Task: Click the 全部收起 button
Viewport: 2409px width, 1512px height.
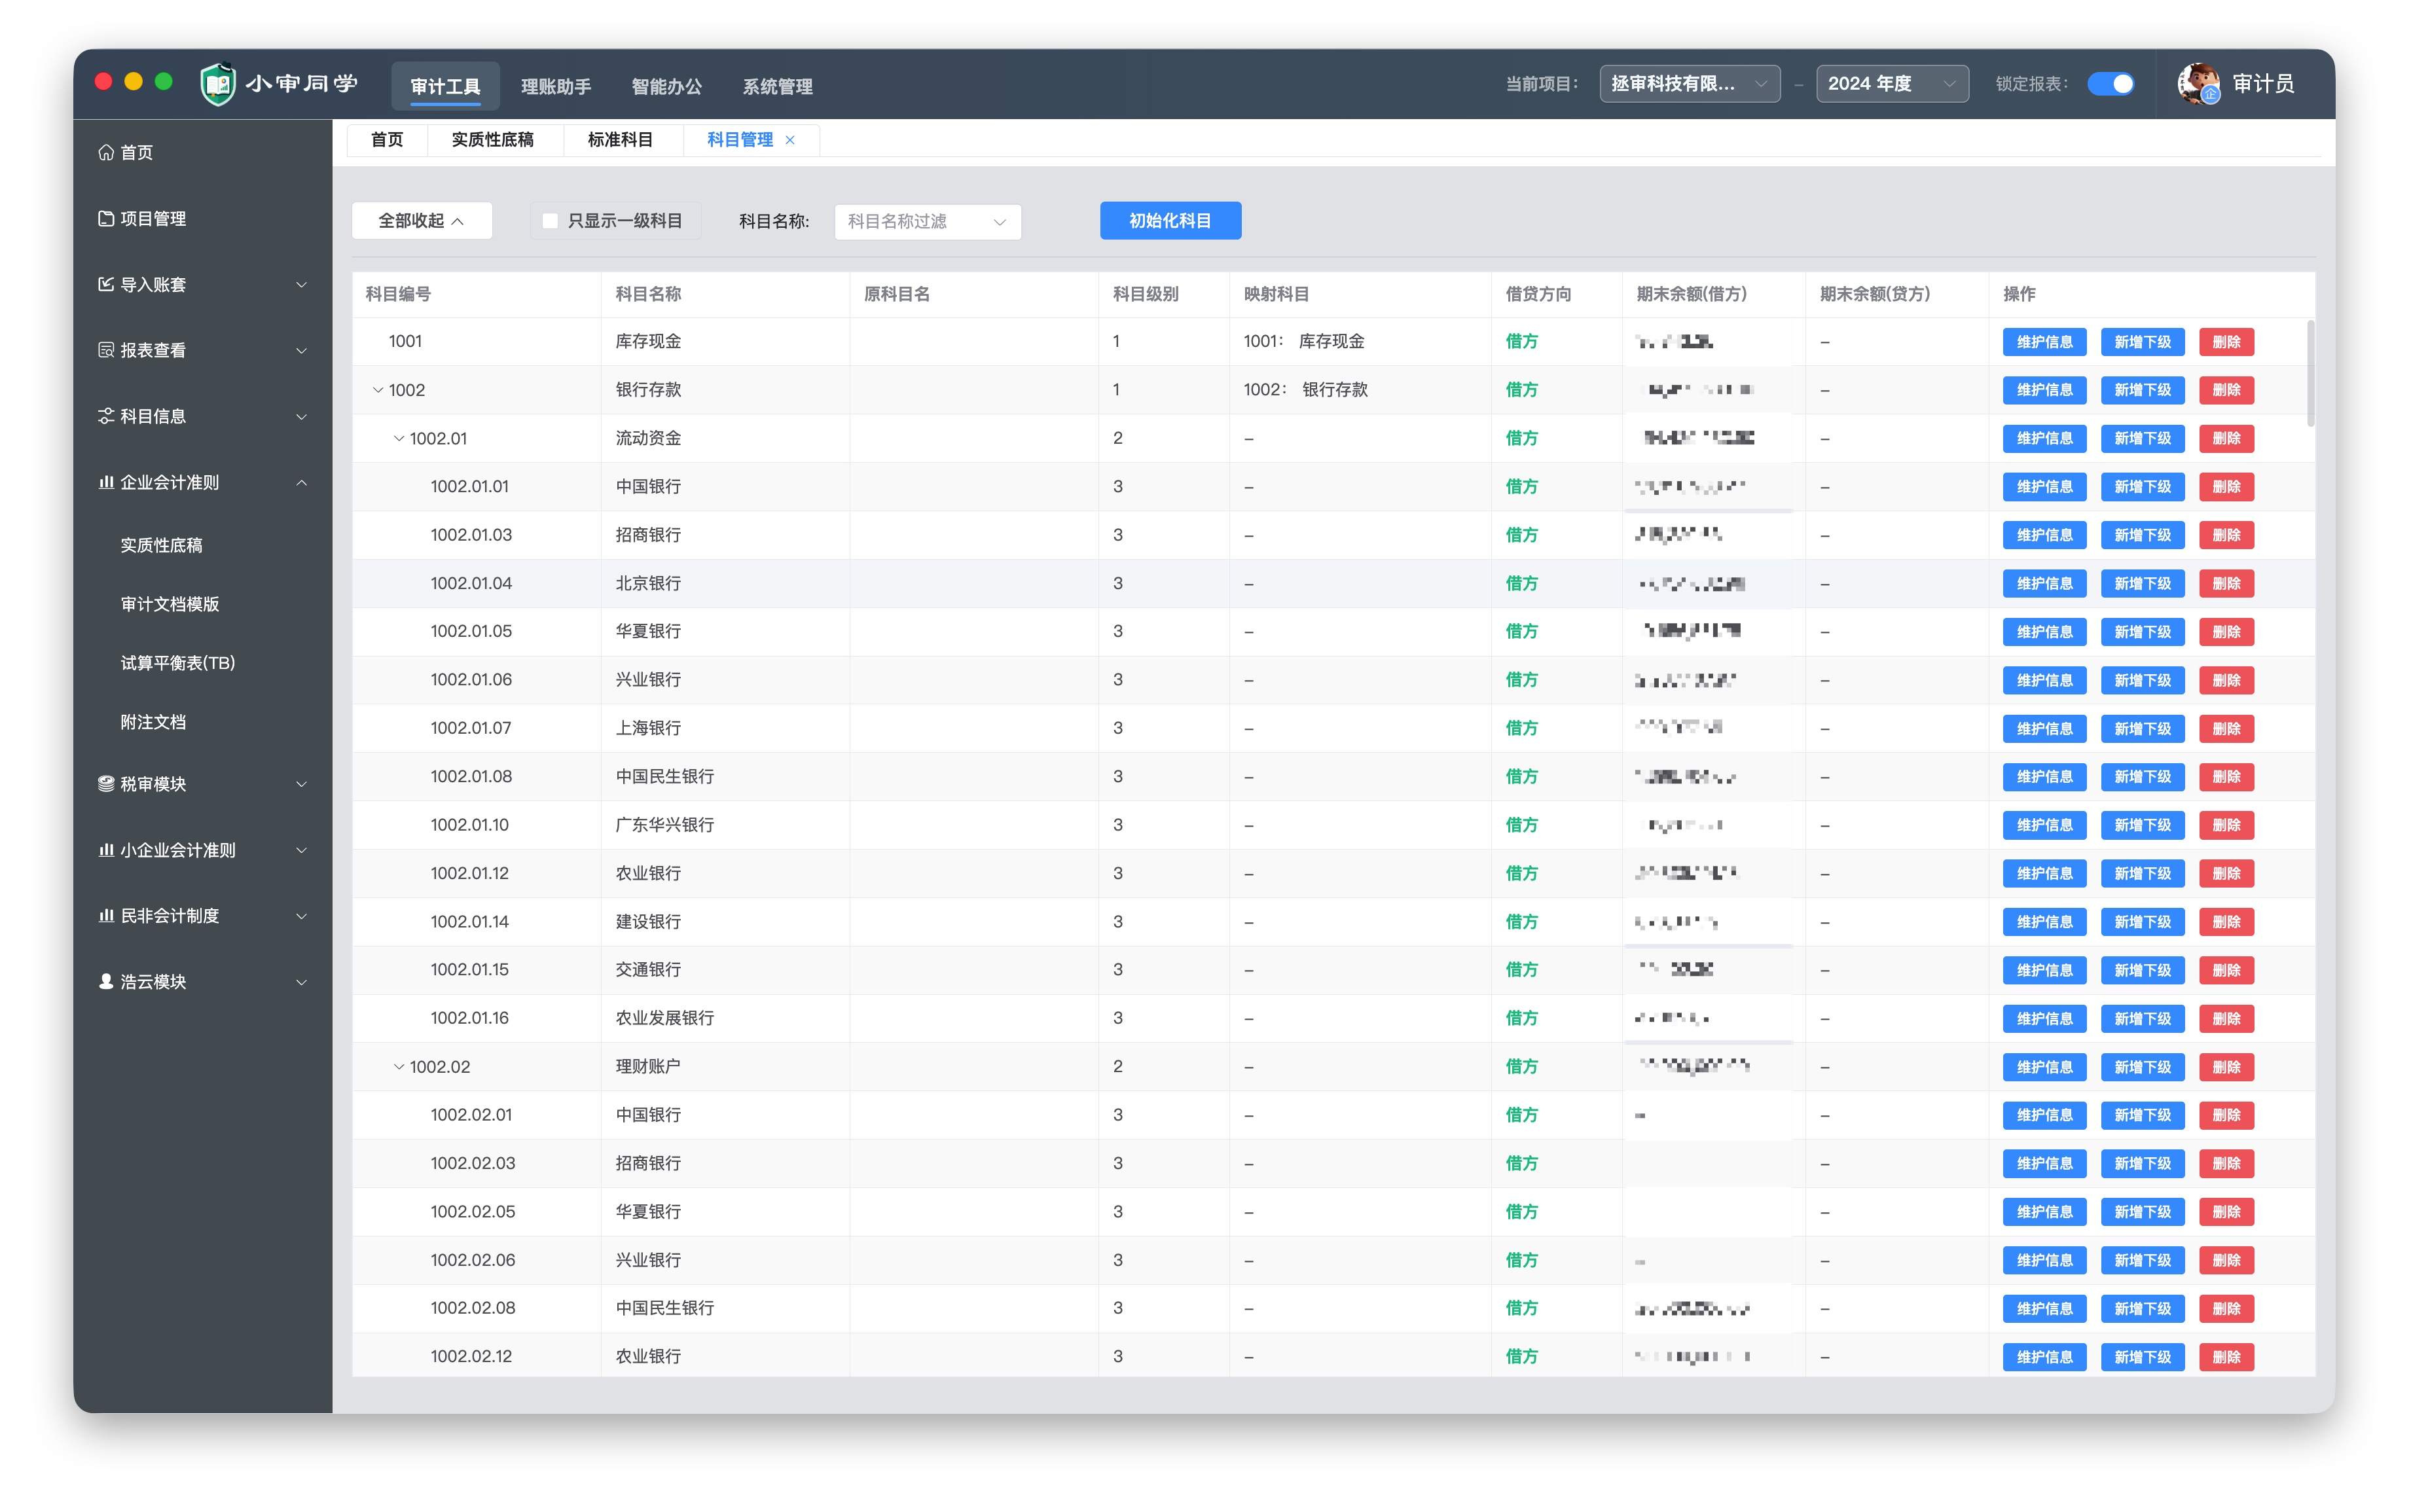Action: [x=421, y=221]
